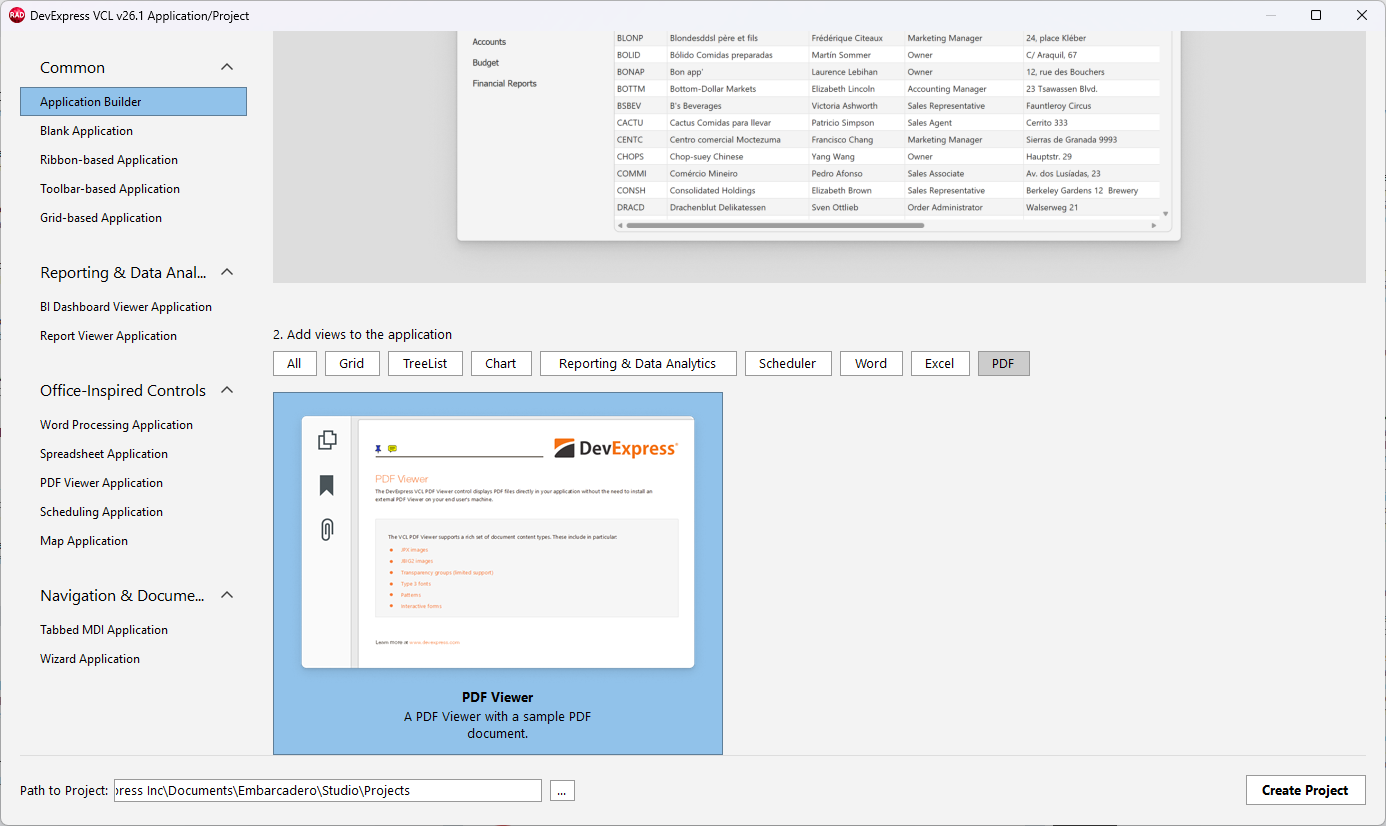Click the paperclip attachment icon in PDF preview
This screenshot has height=826, width=1386.
point(327,530)
